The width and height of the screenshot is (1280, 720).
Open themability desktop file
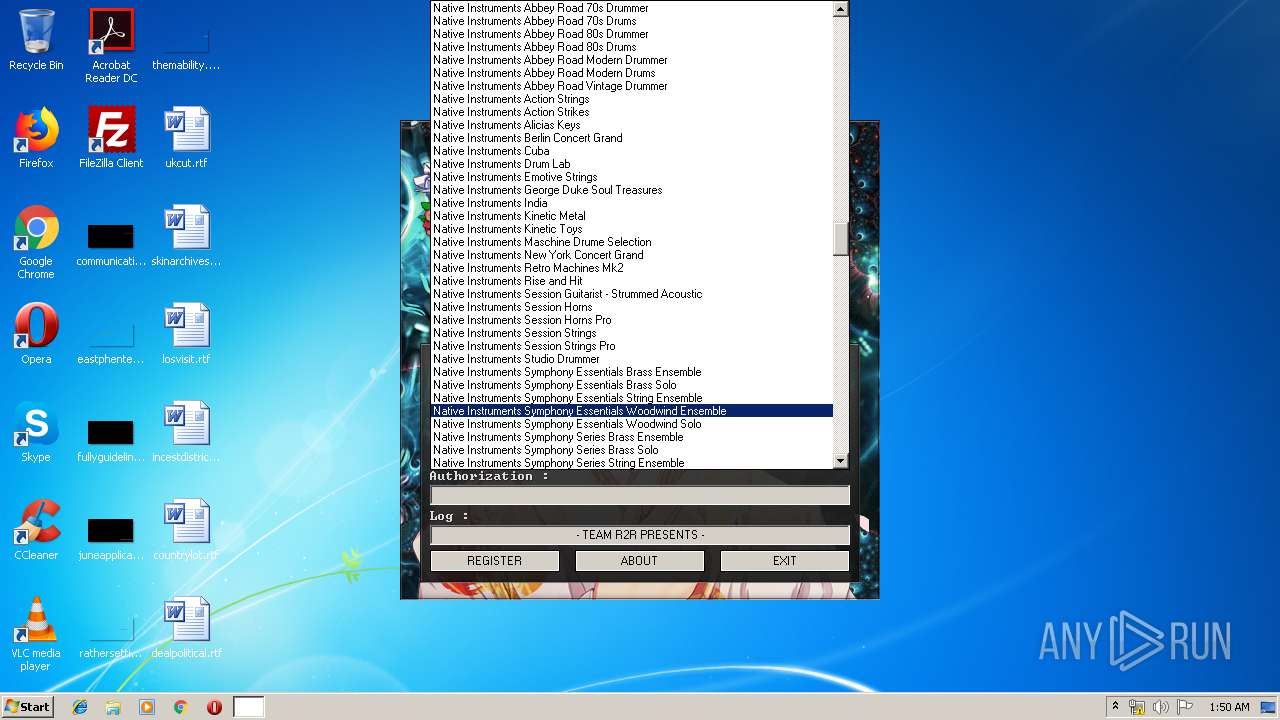click(186, 46)
